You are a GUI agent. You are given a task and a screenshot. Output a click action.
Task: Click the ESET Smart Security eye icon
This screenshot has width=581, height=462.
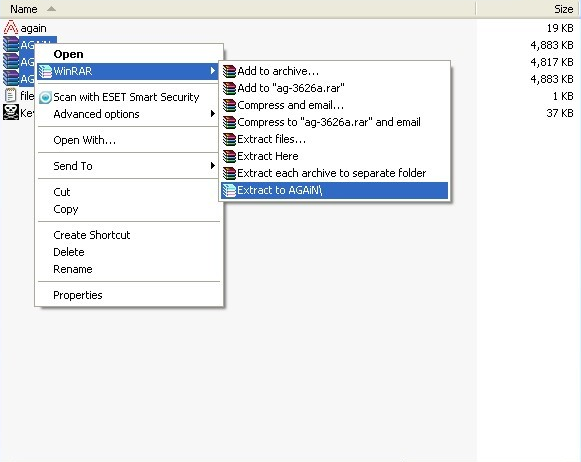pyautogui.click(x=45, y=97)
